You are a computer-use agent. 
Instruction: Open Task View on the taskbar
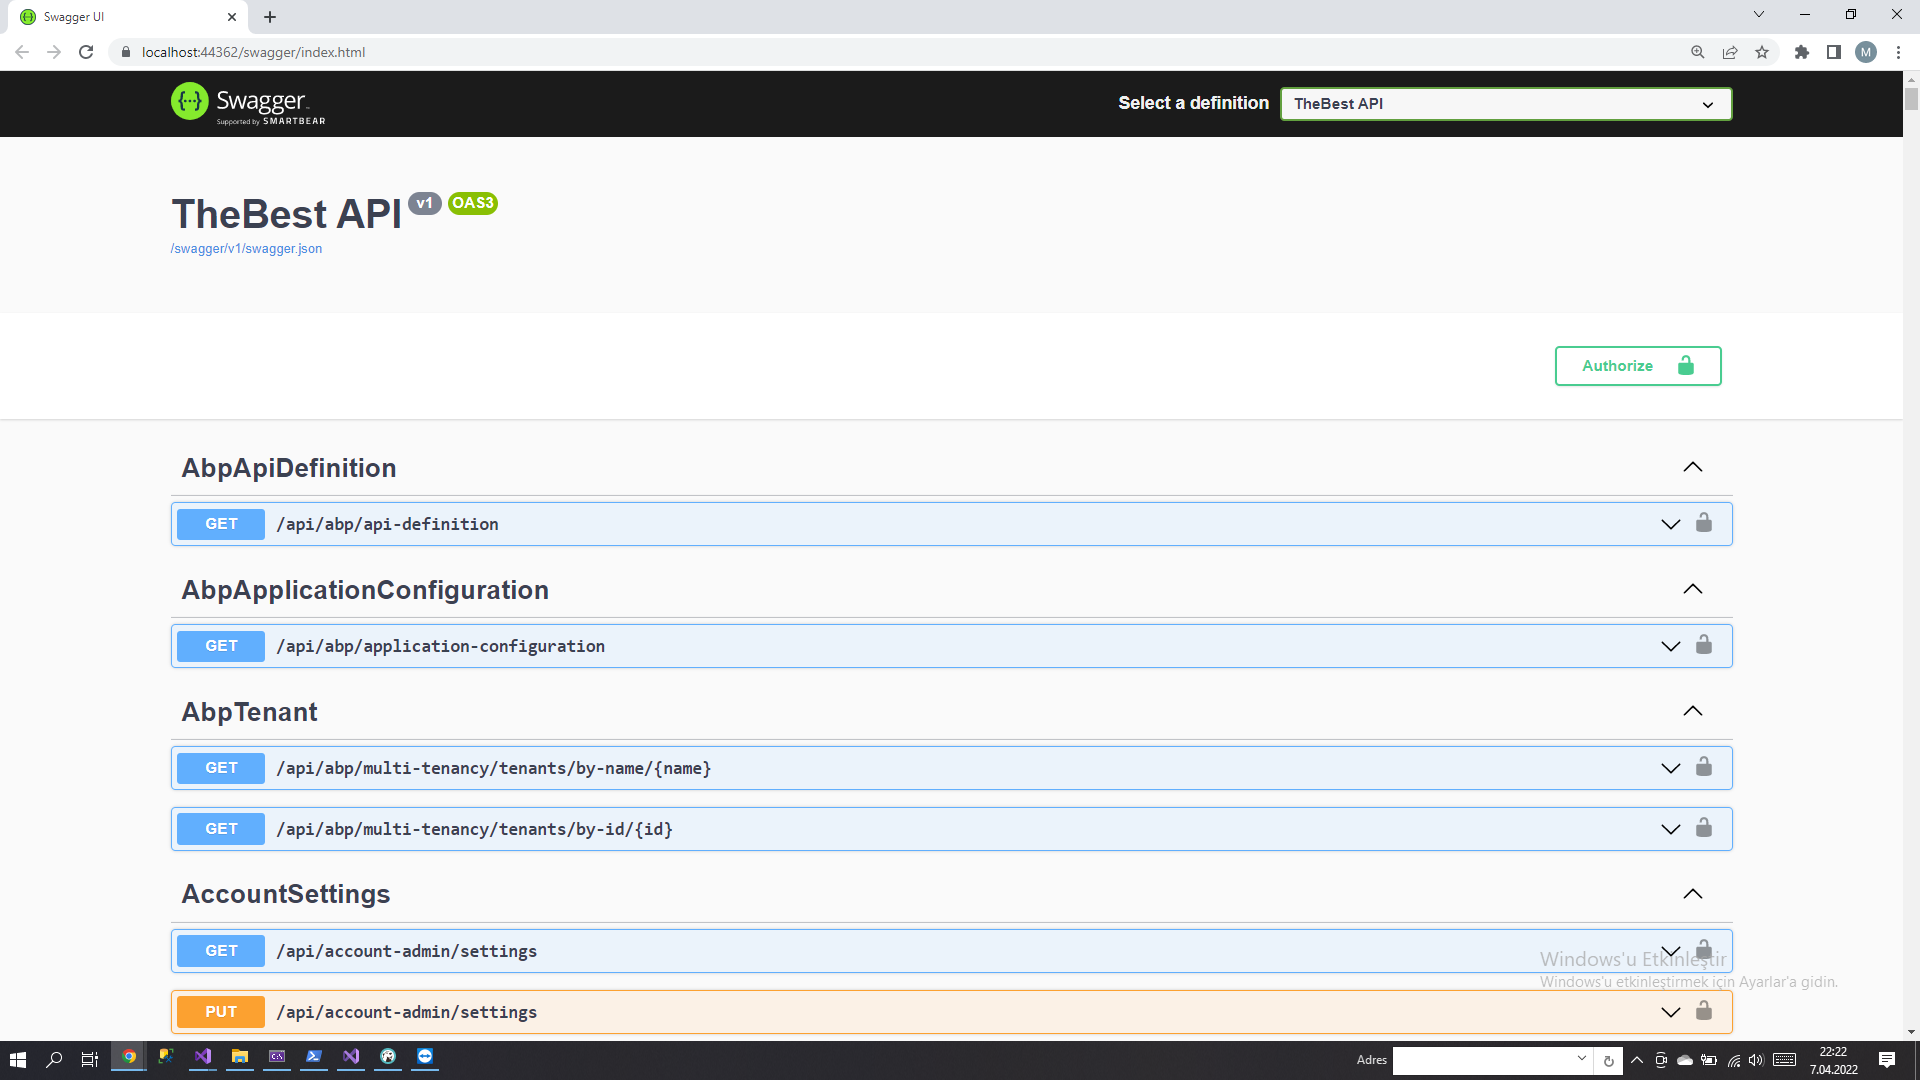(x=90, y=1059)
